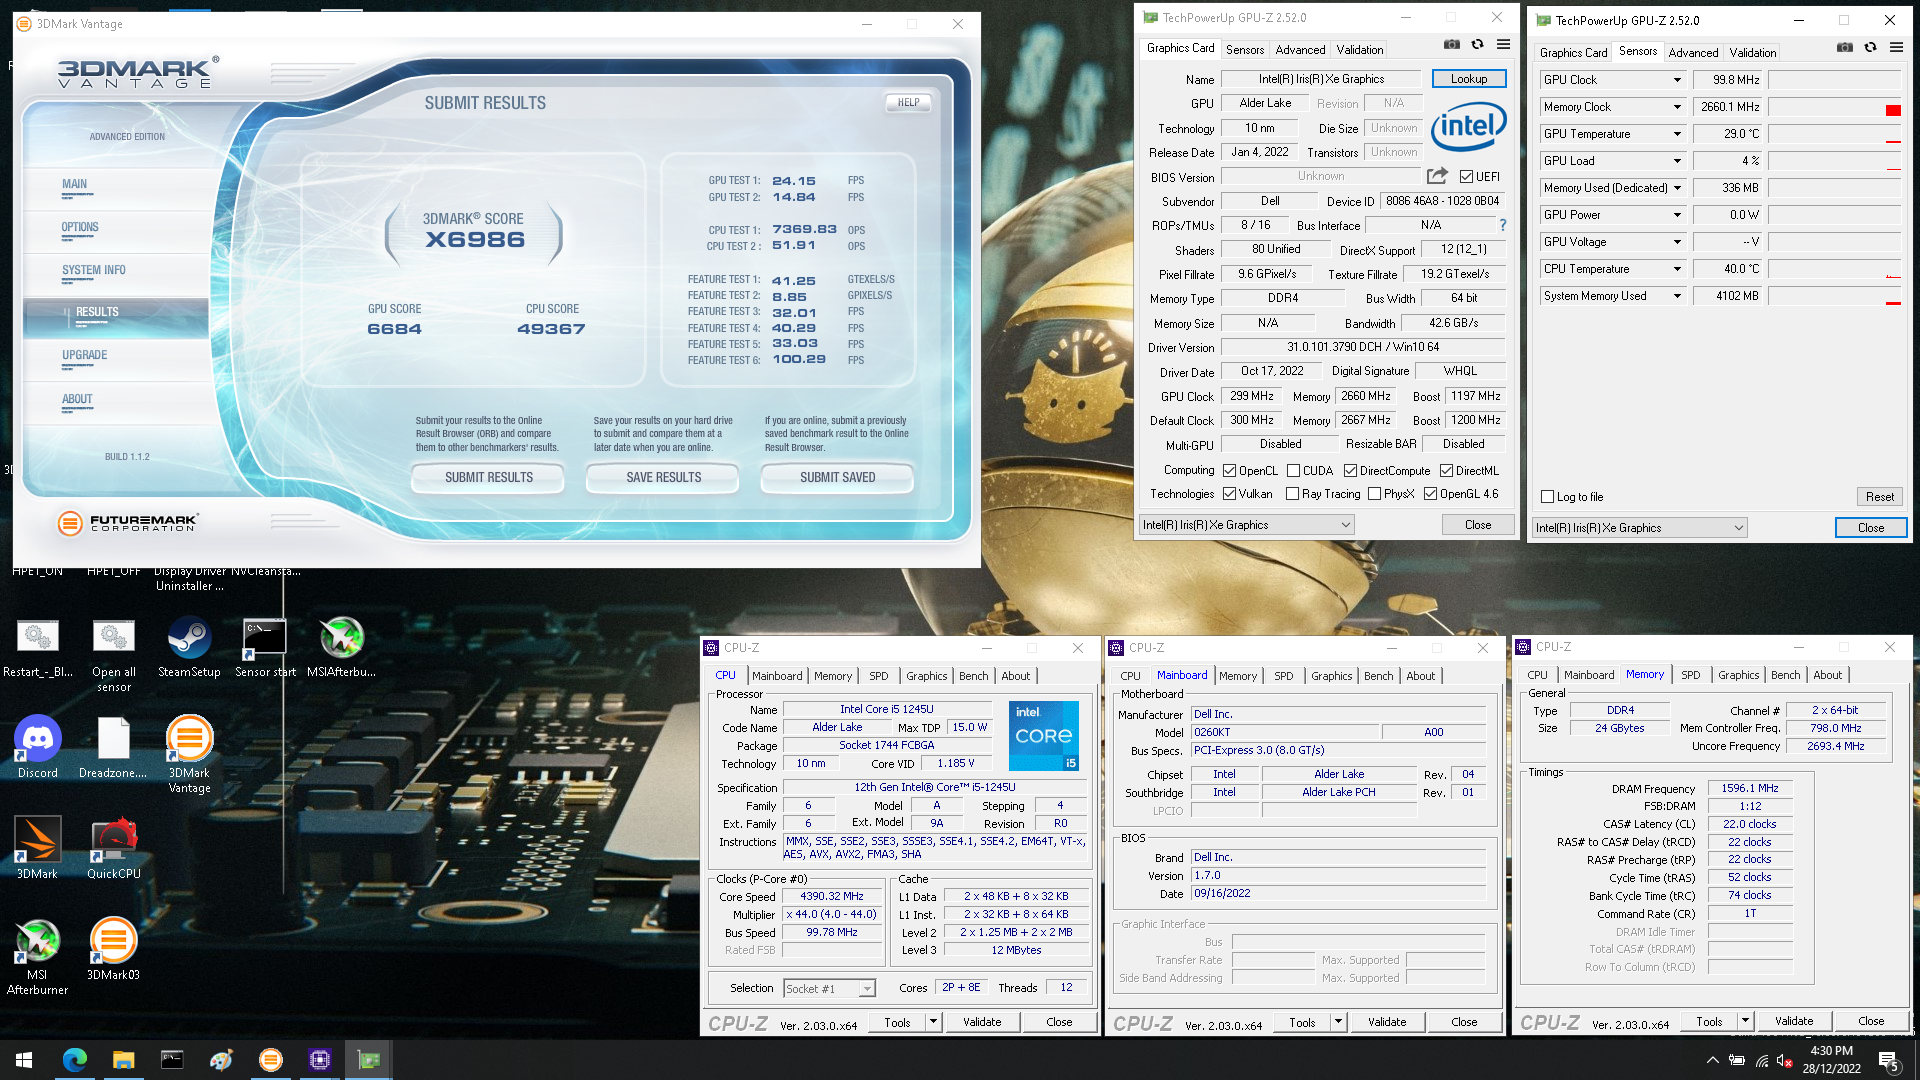This screenshot has height=1080, width=1920.
Task: Open hamburger menu in left GPU-Z window
Action: pyautogui.click(x=1503, y=45)
